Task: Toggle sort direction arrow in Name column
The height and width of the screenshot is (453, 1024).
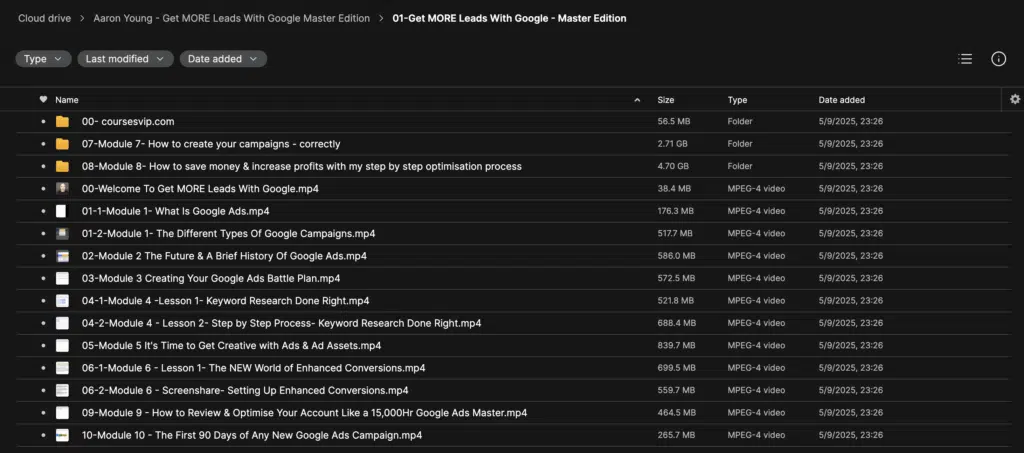Action: point(637,100)
